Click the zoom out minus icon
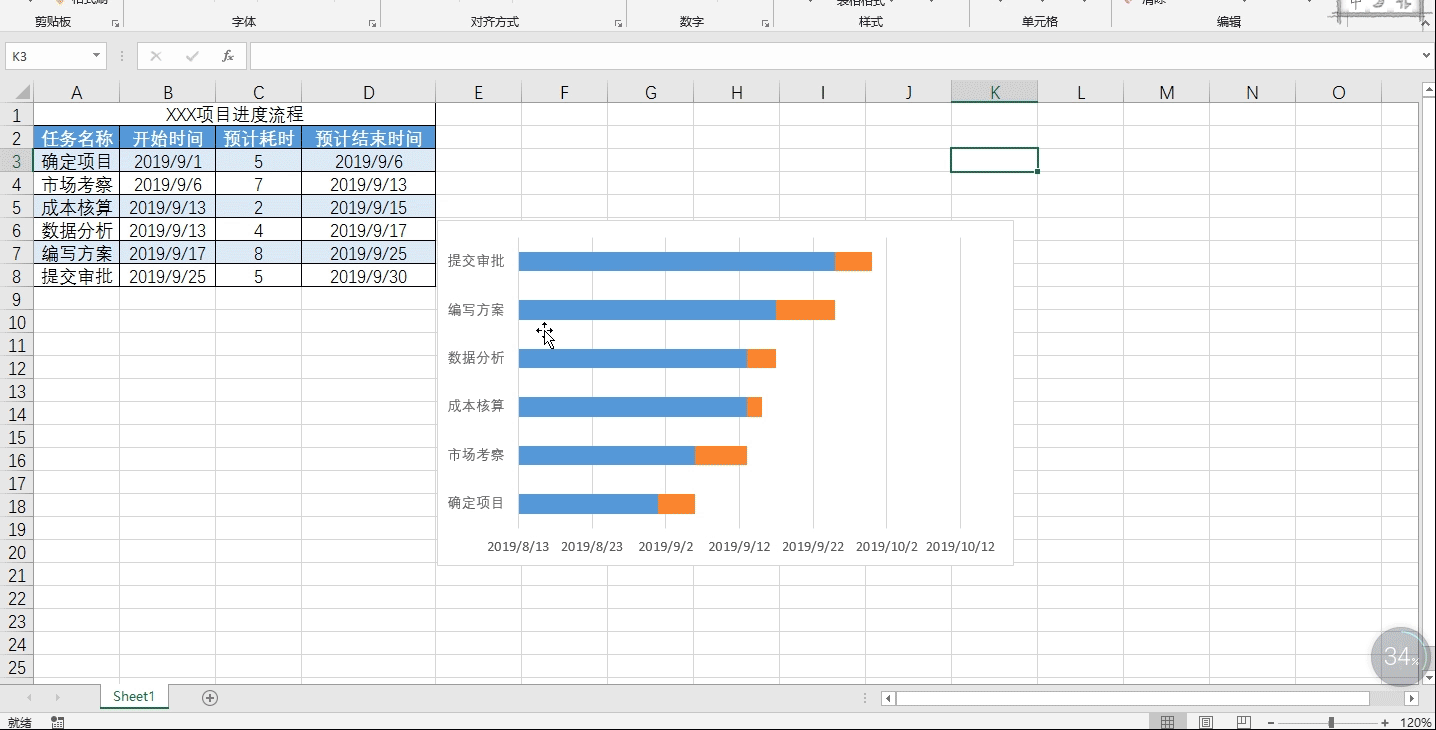This screenshot has height=730, width=1436. tap(1271, 722)
